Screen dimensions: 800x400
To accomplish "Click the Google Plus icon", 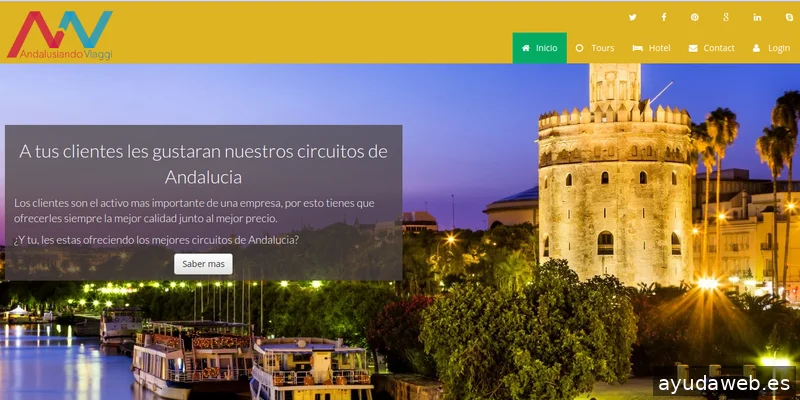I will (725, 17).
